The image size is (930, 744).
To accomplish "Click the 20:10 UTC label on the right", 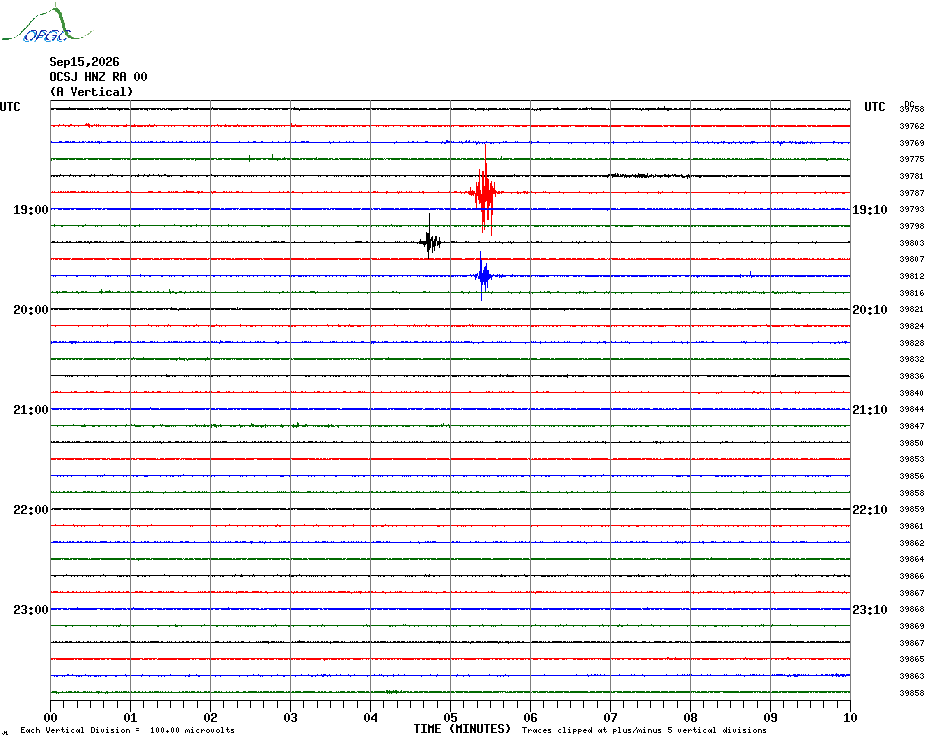I will [870, 310].
